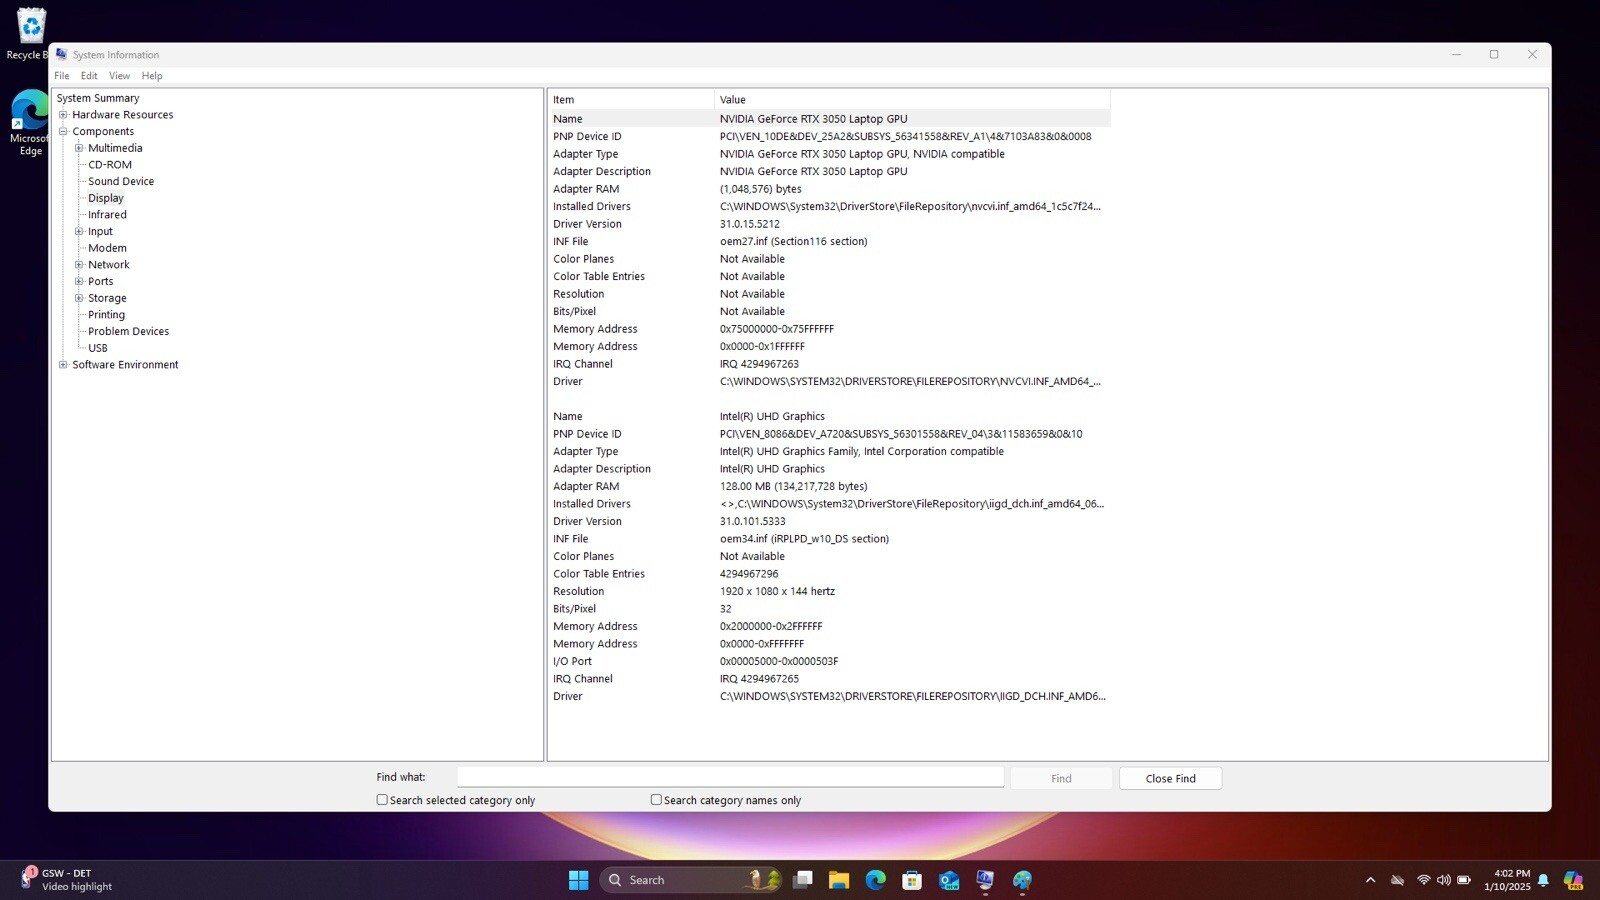Click Resolution value 1920 x 1080 x 144 hertz
This screenshot has height=900, width=1600.
click(777, 591)
